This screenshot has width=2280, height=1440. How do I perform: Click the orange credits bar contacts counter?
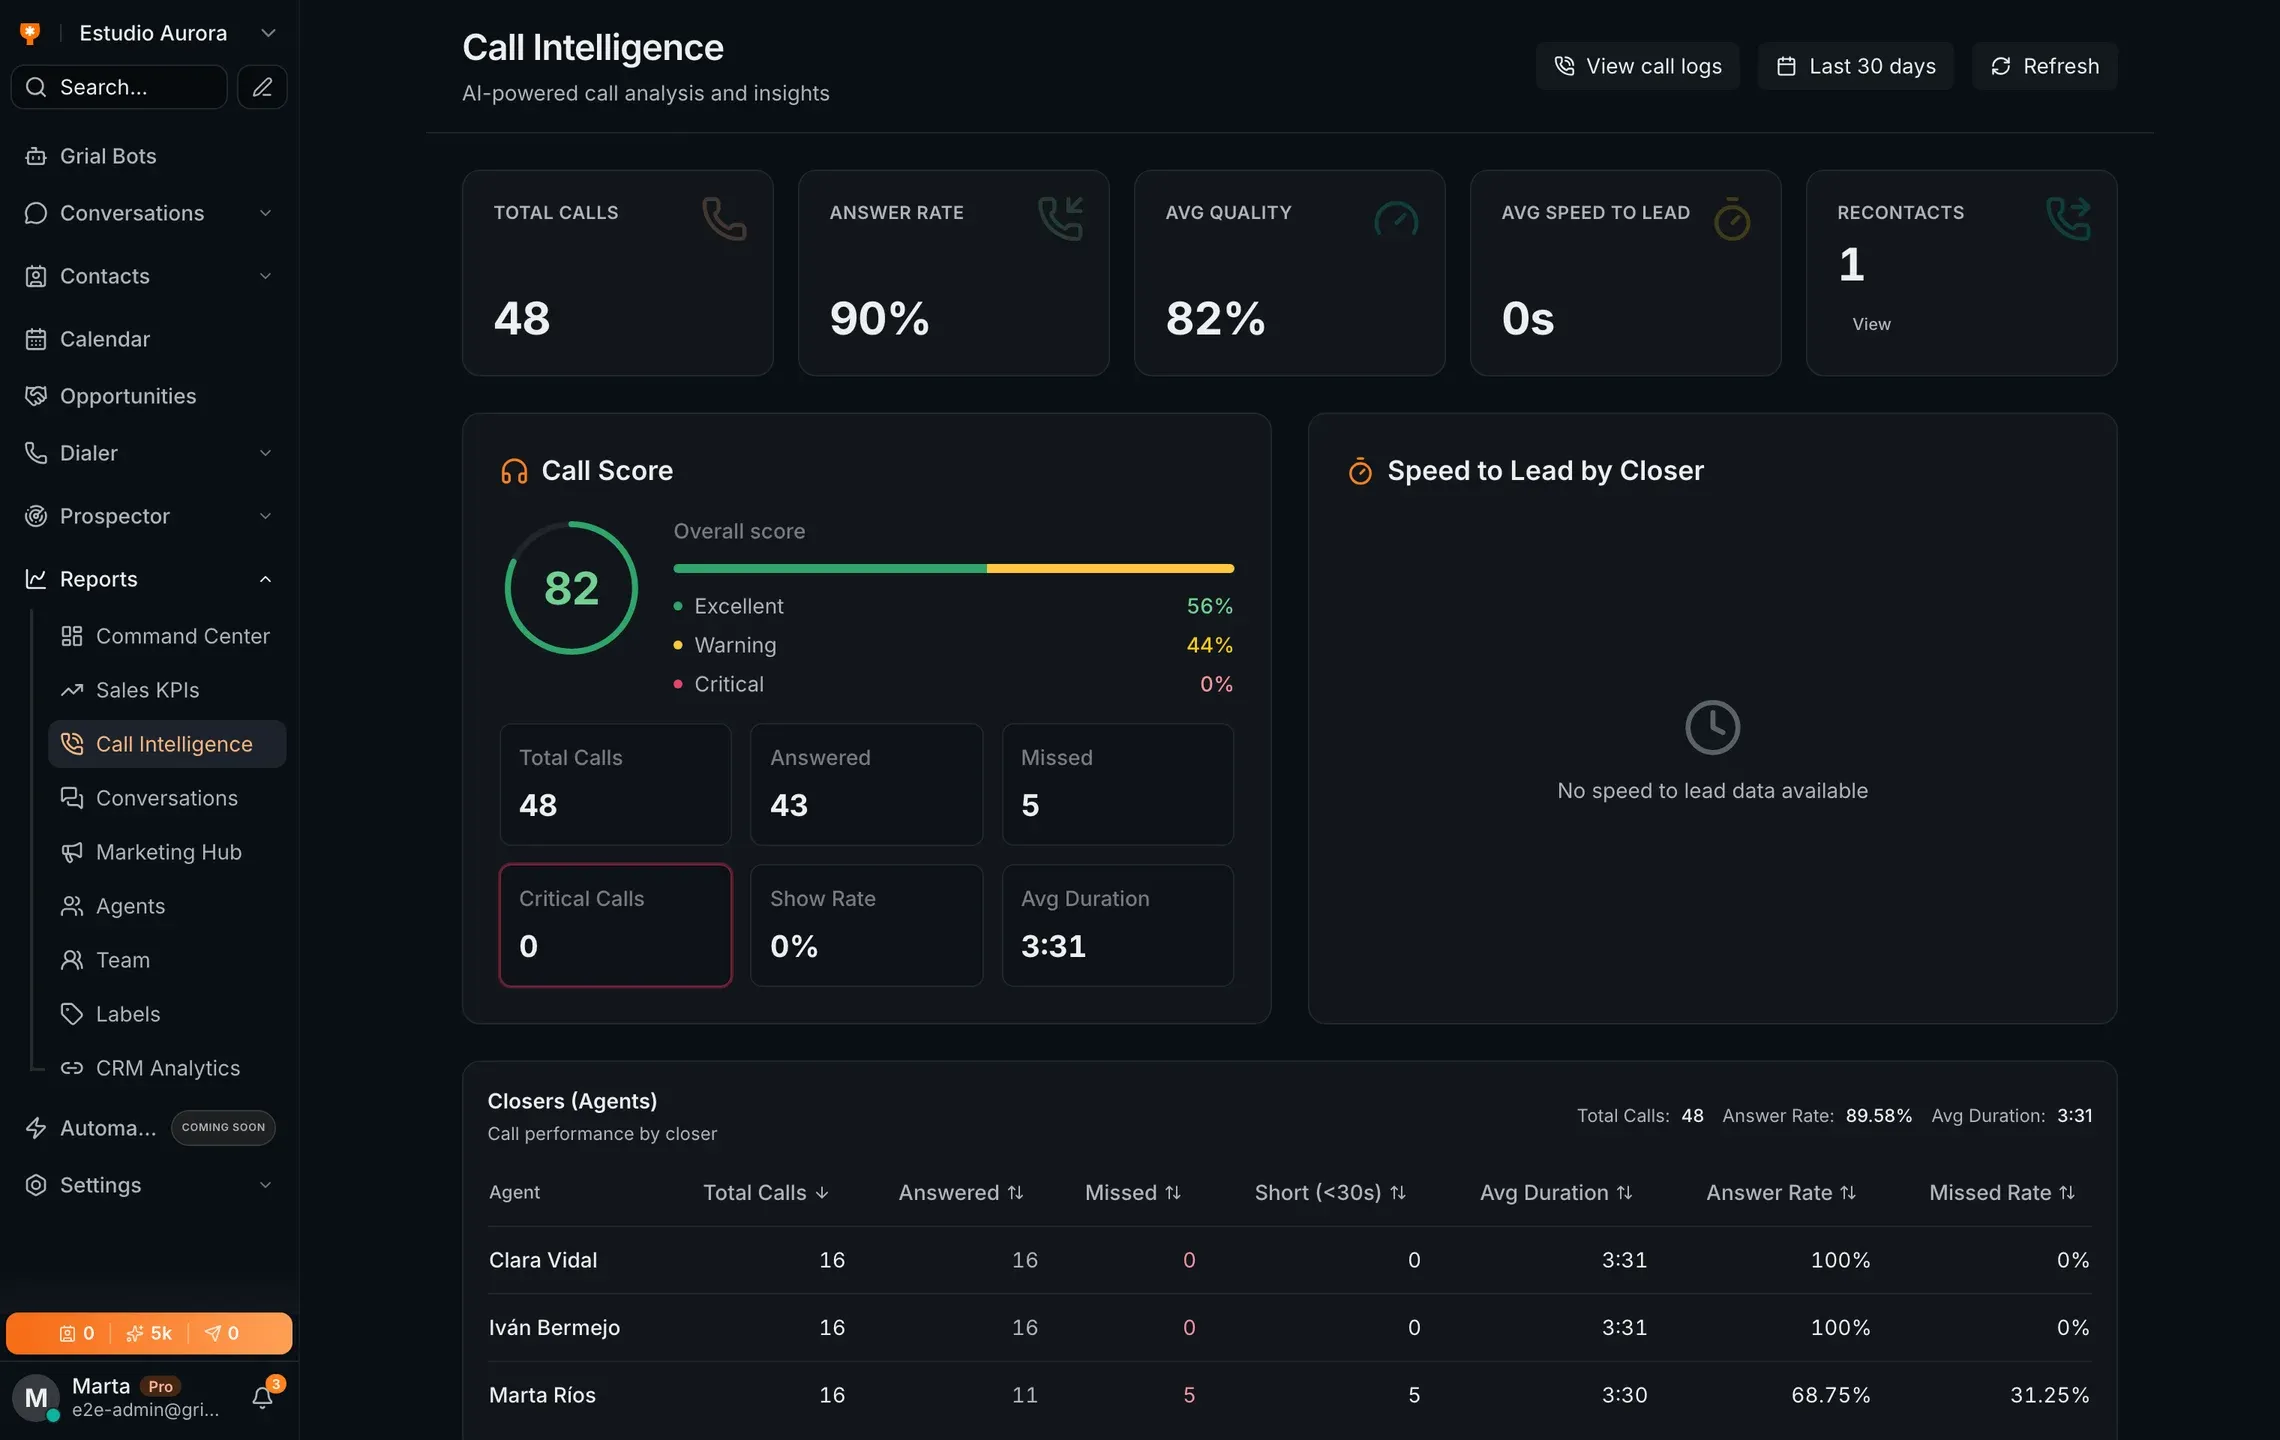[x=77, y=1333]
